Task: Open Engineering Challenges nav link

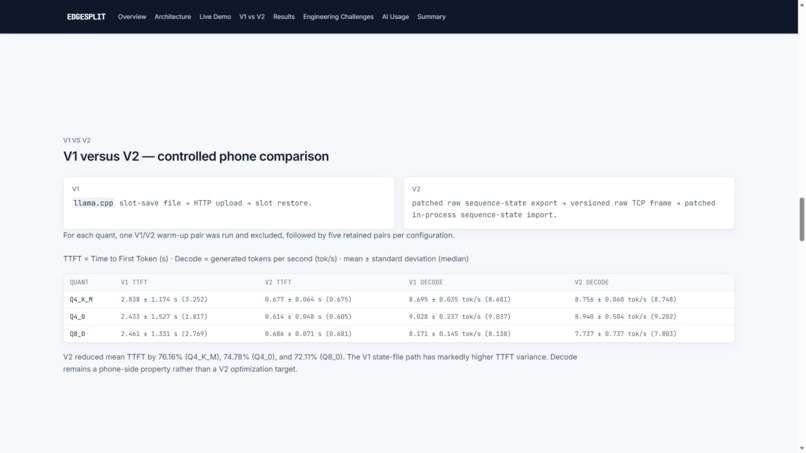Action: (x=338, y=17)
